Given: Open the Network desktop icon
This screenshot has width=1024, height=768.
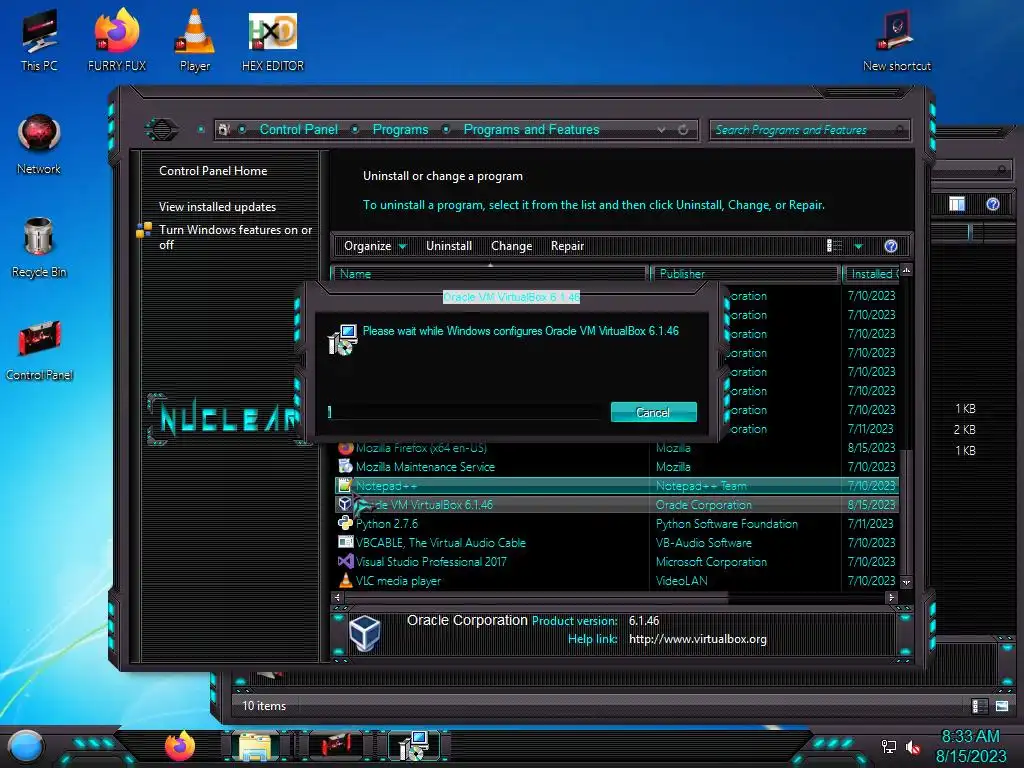Looking at the screenshot, I should point(39,144).
